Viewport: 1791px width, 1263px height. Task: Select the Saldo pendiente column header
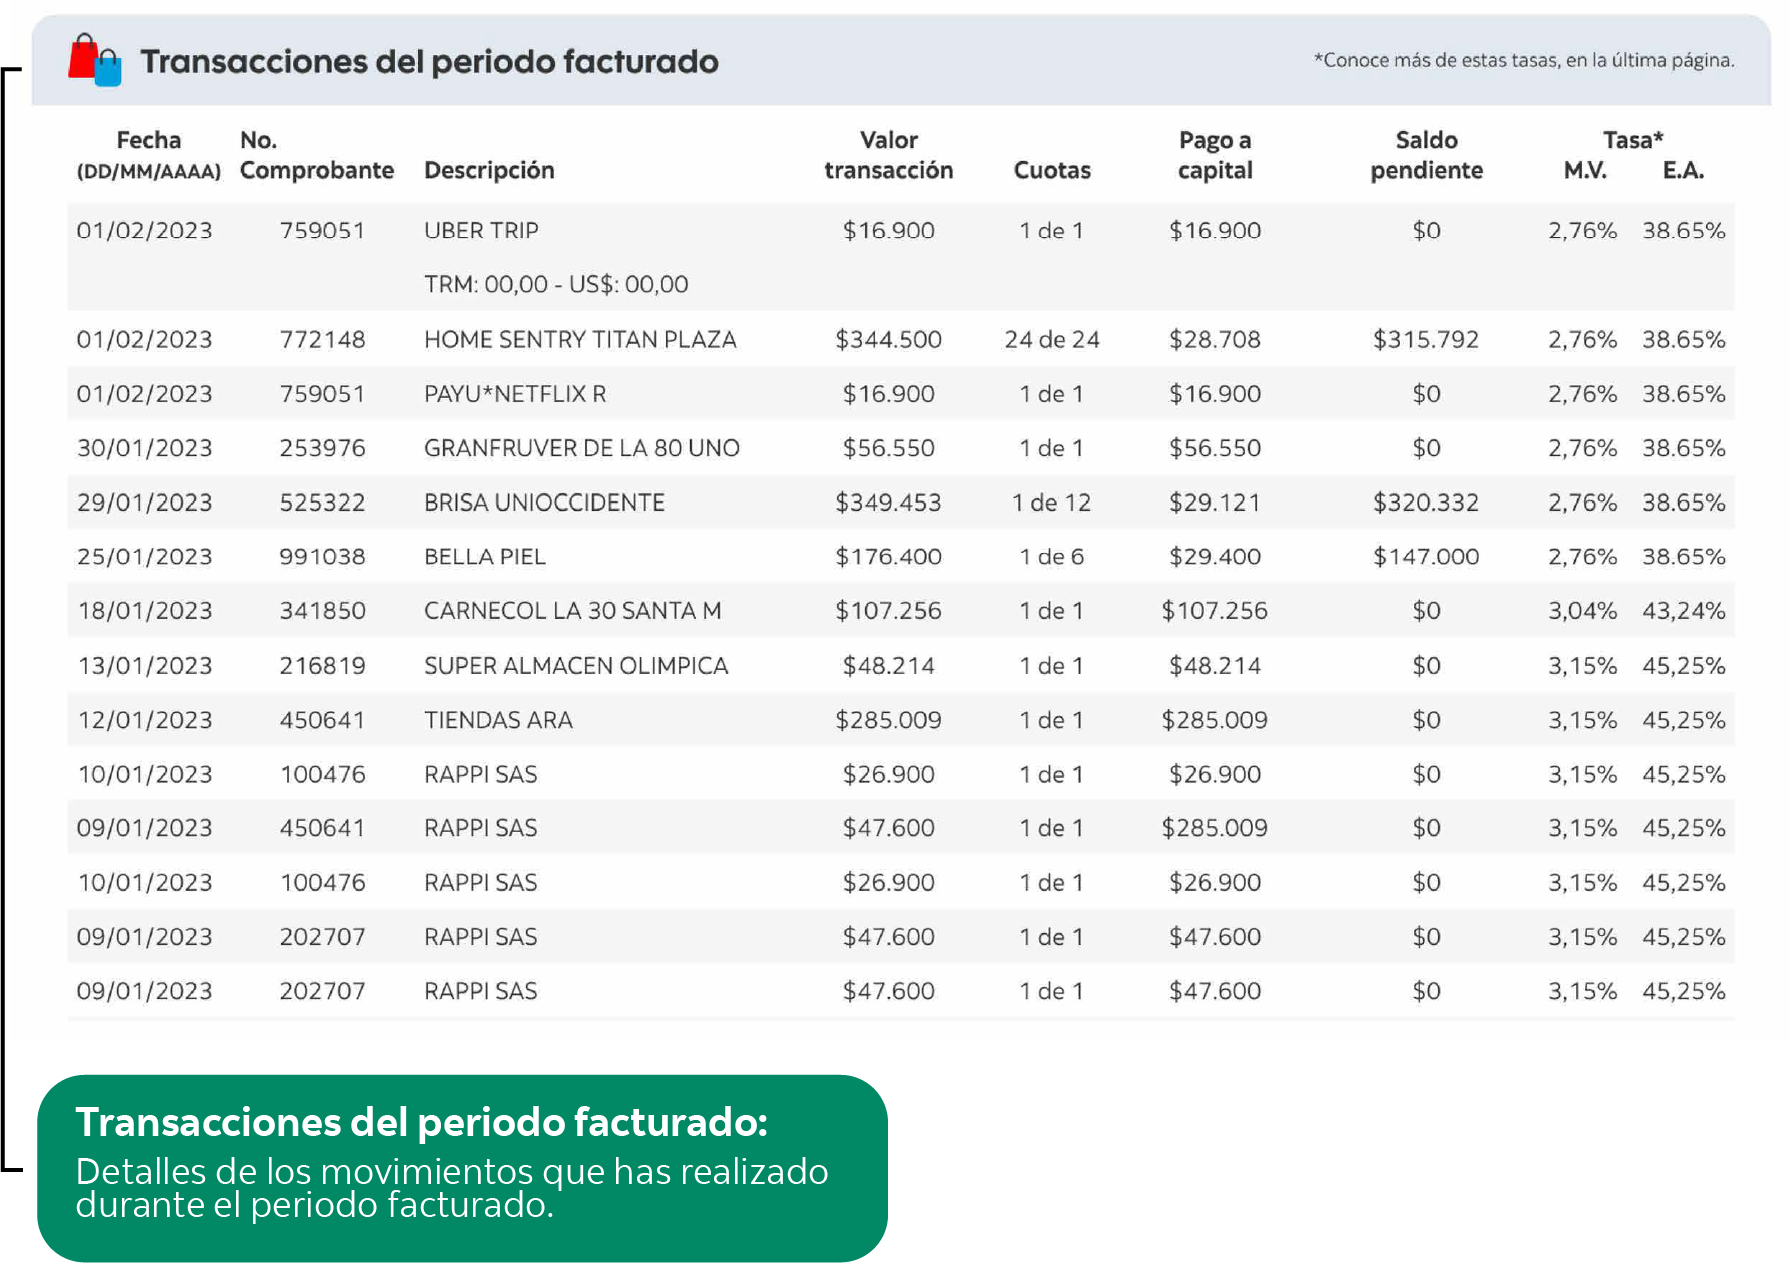(x=1426, y=155)
